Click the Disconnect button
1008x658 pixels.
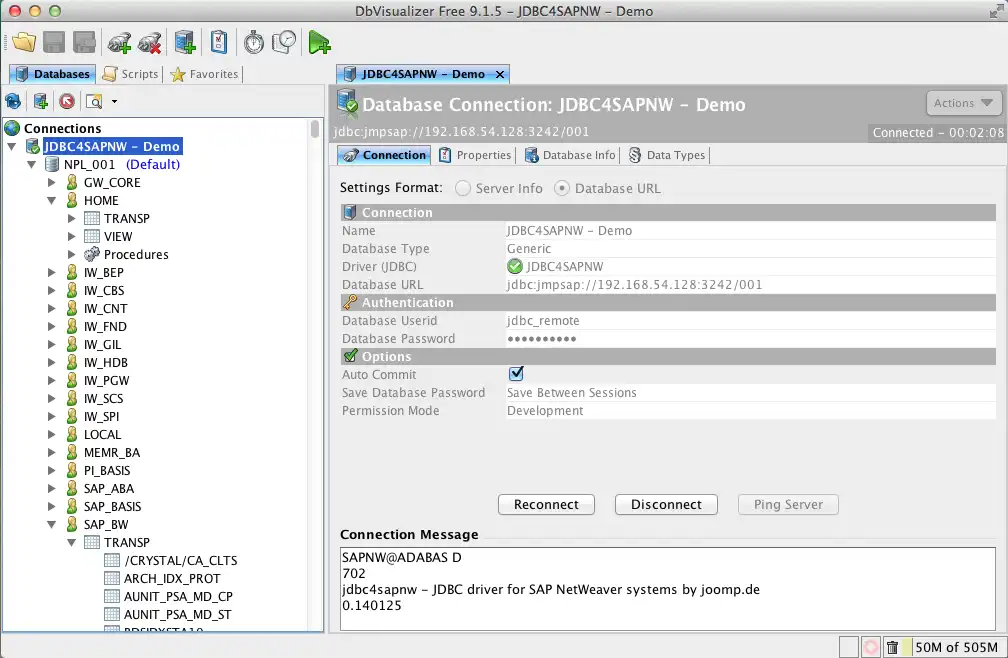point(666,504)
